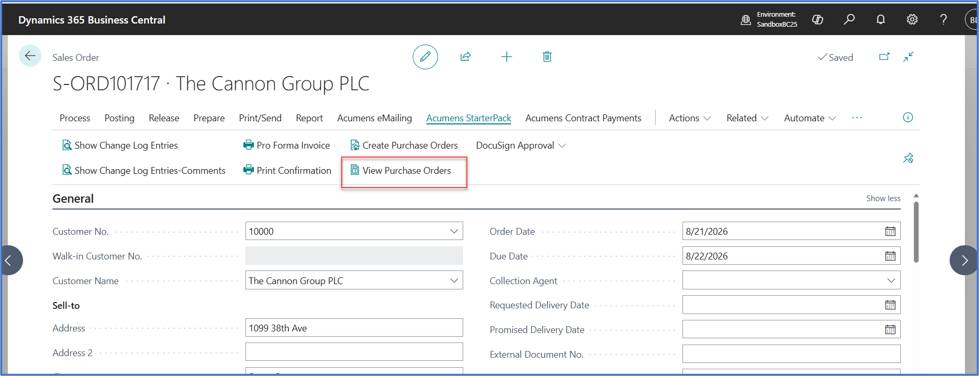
Task: Open the Copilot icon in header
Action: tap(817, 20)
